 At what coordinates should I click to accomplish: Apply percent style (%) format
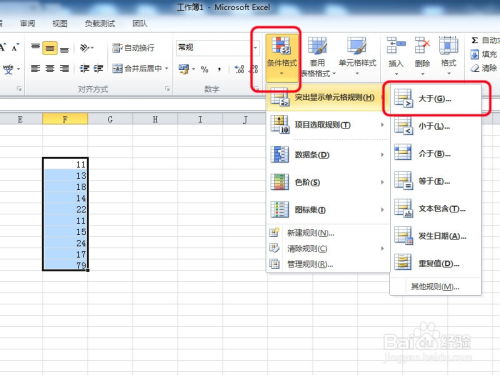[x=204, y=69]
